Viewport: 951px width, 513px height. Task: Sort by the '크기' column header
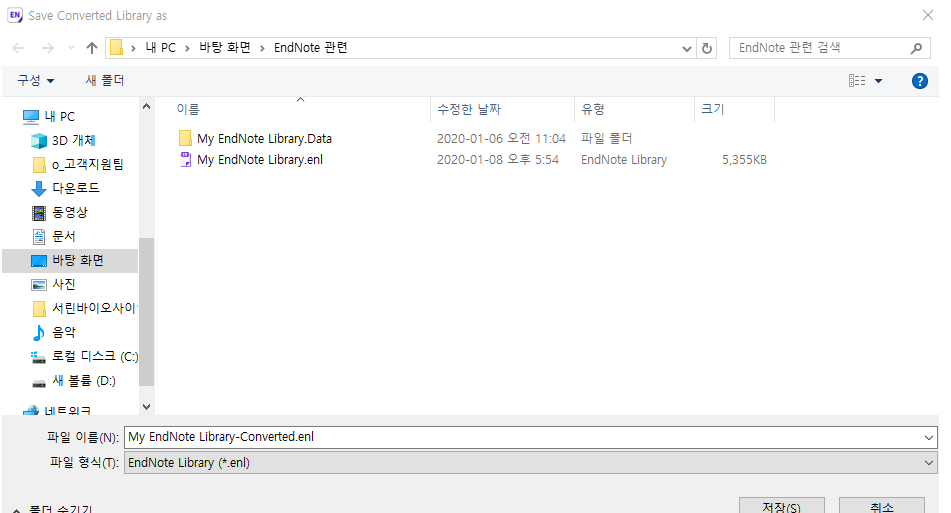(x=713, y=109)
